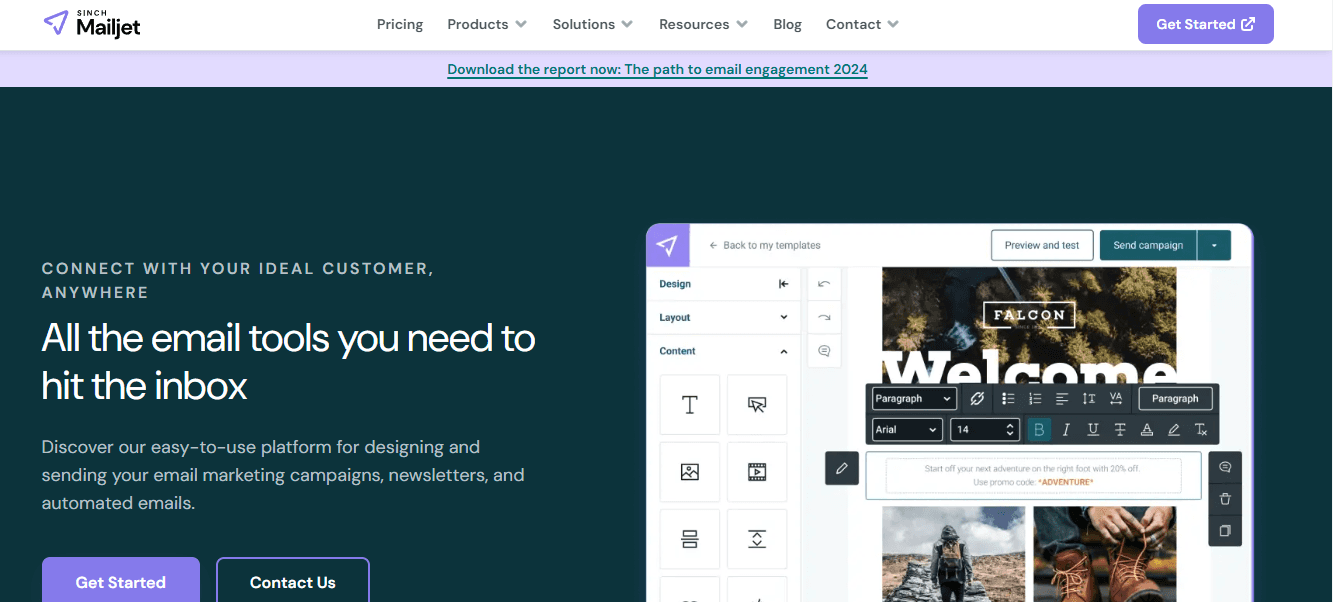Click external link icon in Get Started
Image resolution: width=1333 pixels, height=602 pixels.
(1248, 24)
